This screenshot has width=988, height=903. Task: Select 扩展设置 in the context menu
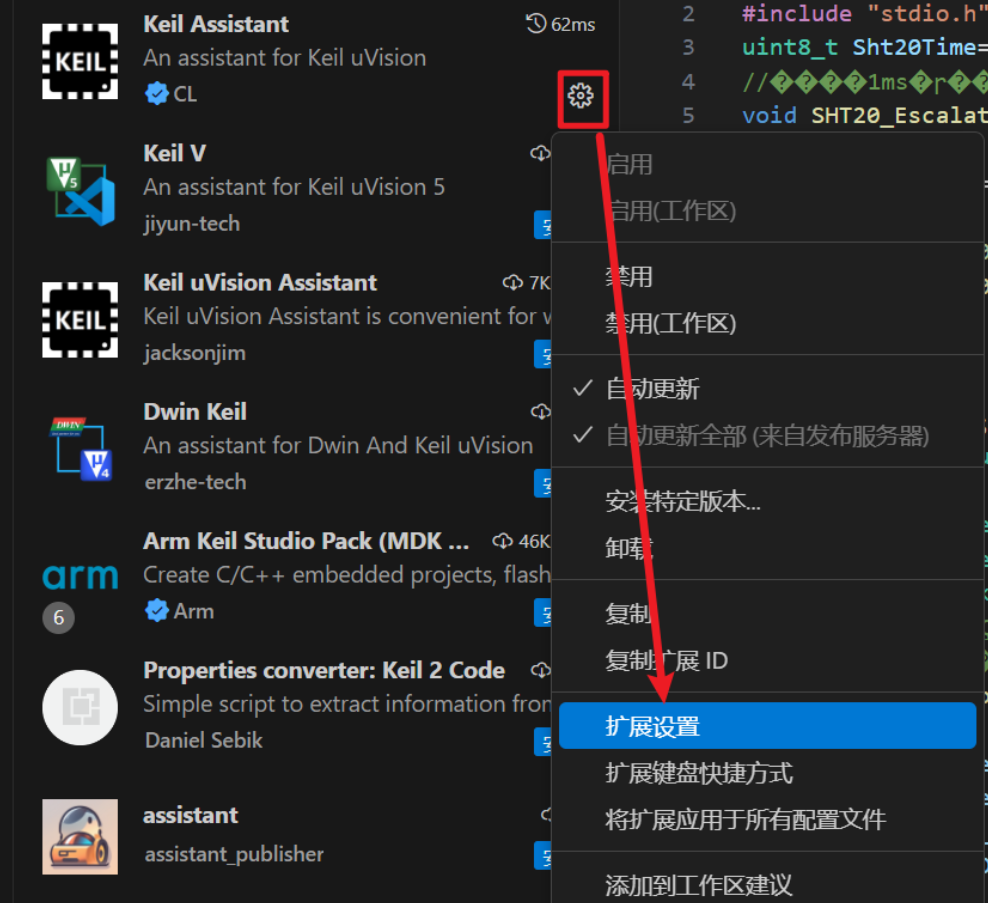pyautogui.click(x=767, y=726)
